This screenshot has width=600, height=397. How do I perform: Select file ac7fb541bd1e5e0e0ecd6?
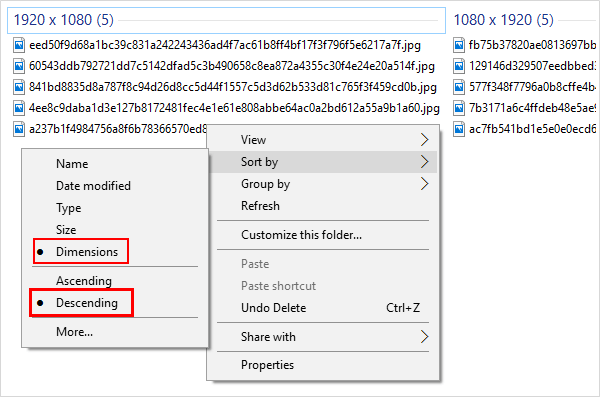click(533, 129)
